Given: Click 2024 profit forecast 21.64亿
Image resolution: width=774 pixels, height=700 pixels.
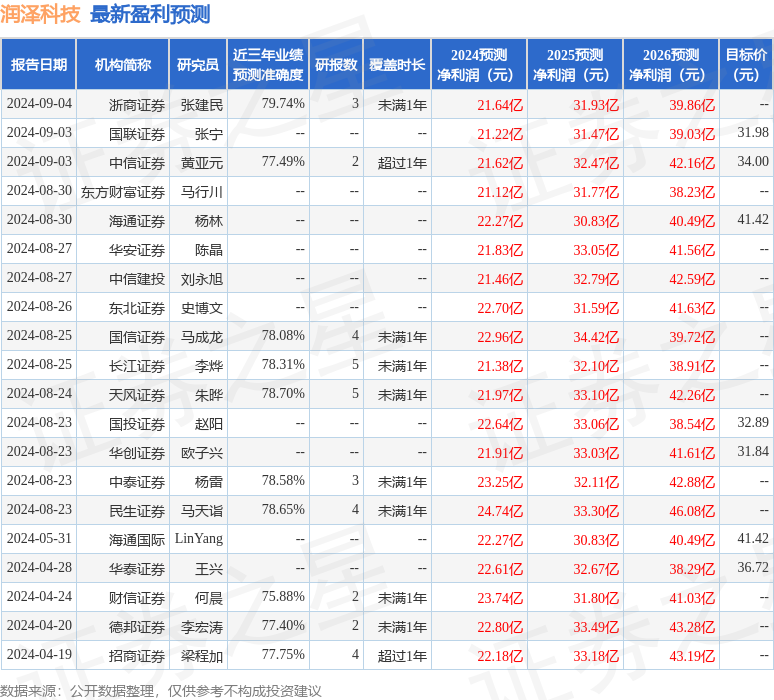Looking at the screenshot, I should [500, 105].
